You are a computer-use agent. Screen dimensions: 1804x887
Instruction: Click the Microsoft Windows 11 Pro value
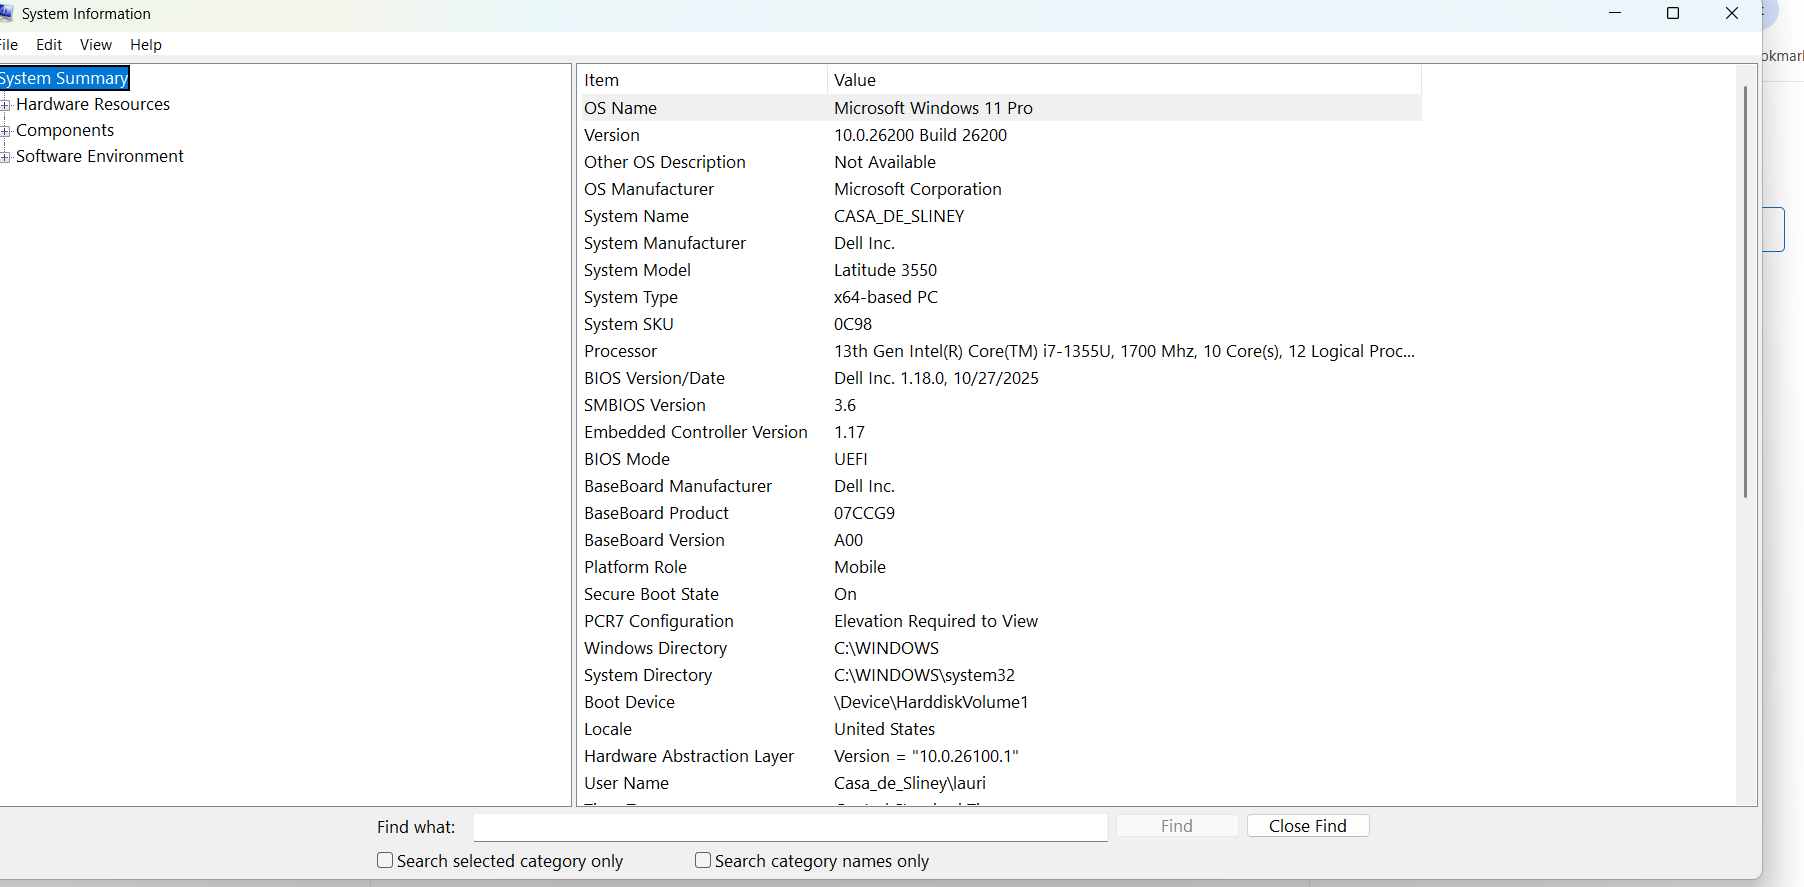(x=933, y=108)
